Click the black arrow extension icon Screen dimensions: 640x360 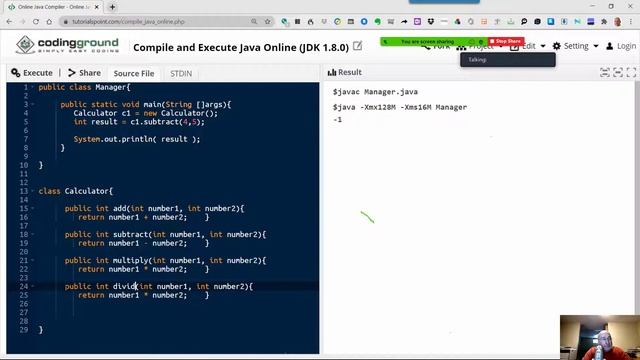coord(404,22)
